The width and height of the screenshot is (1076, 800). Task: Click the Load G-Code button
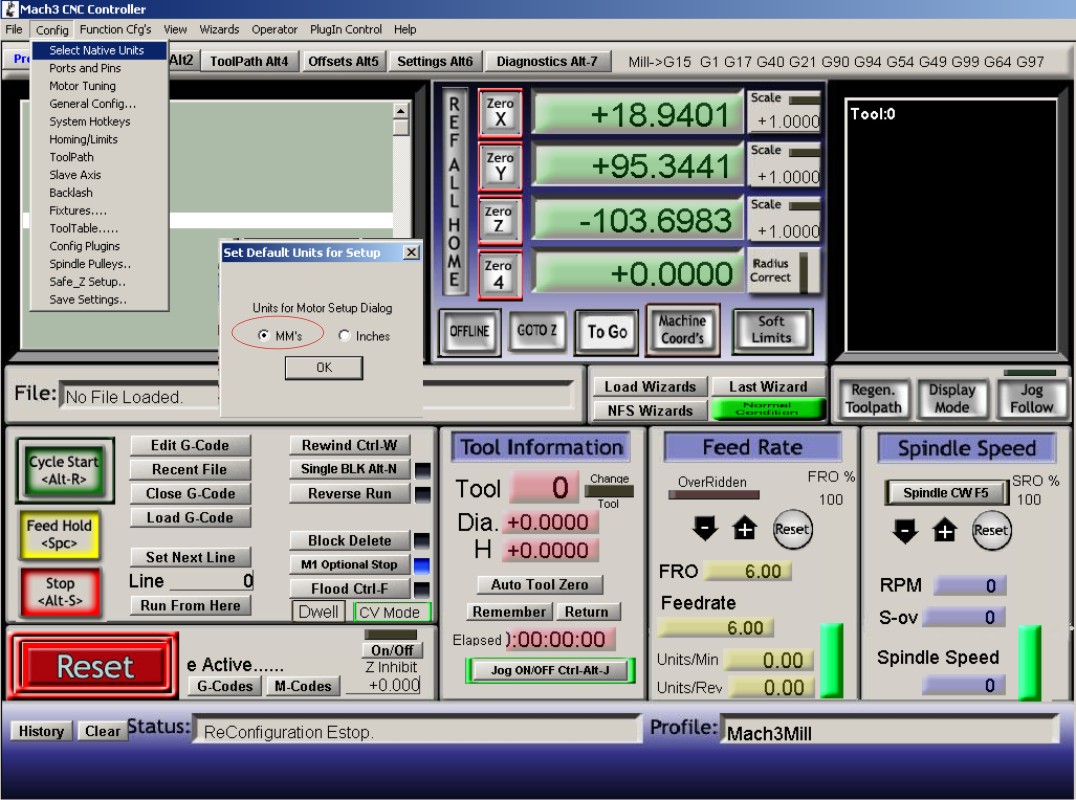(190, 518)
